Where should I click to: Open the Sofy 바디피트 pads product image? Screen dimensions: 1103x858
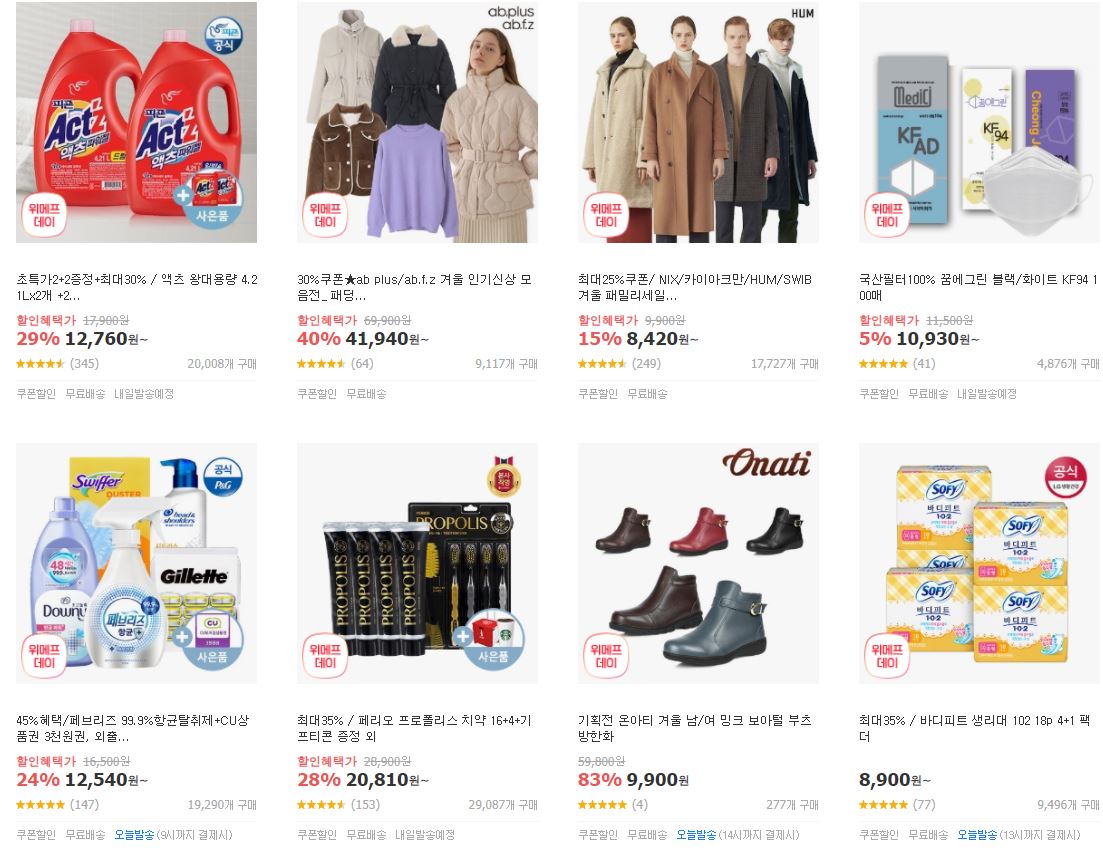[x=979, y=563]
